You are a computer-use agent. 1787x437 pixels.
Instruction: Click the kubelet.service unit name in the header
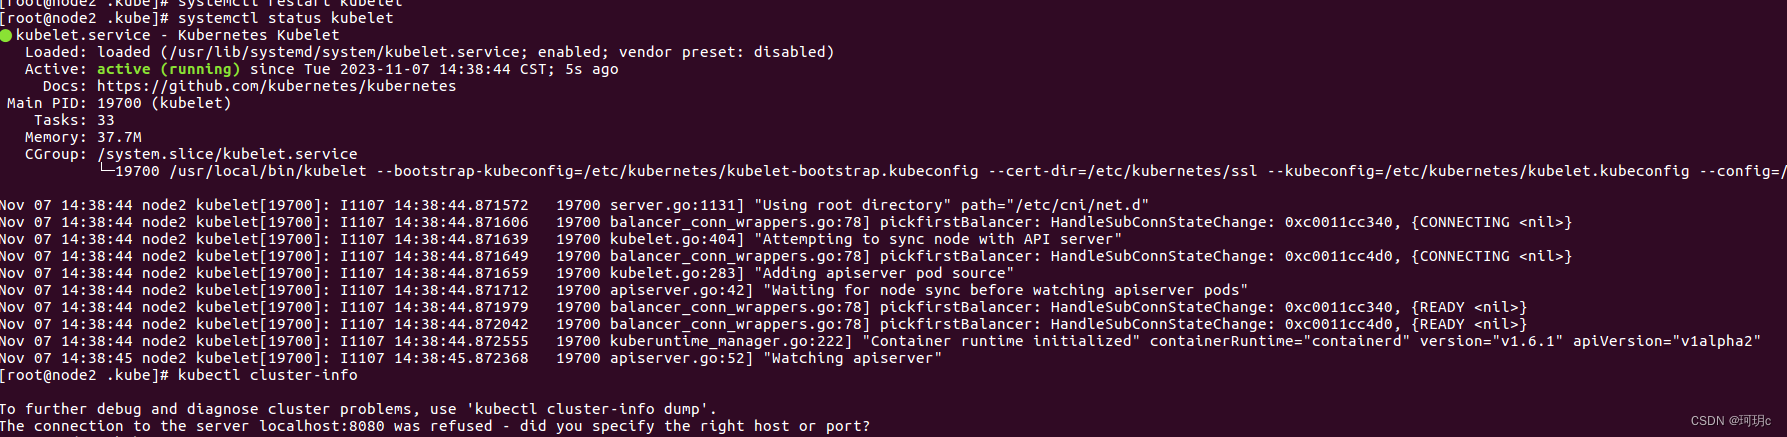(x=83, y=35)
